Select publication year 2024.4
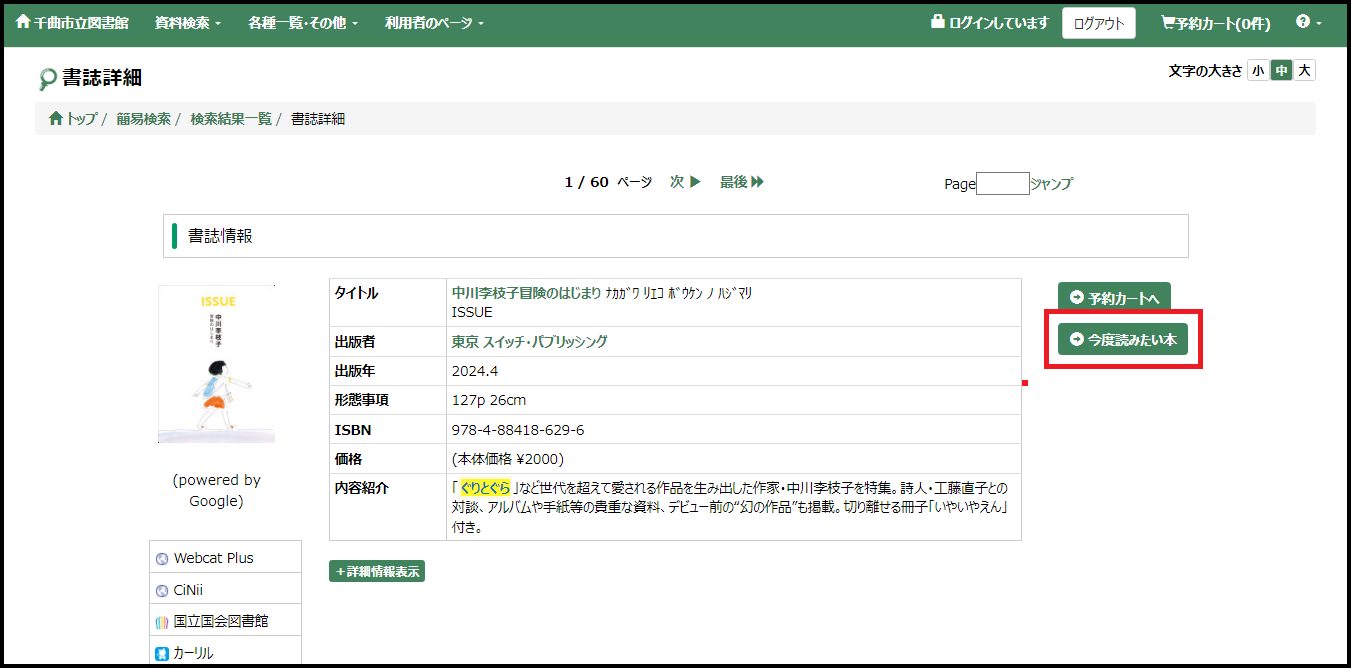The image size is (1351, 668). (x=475, y=371)
